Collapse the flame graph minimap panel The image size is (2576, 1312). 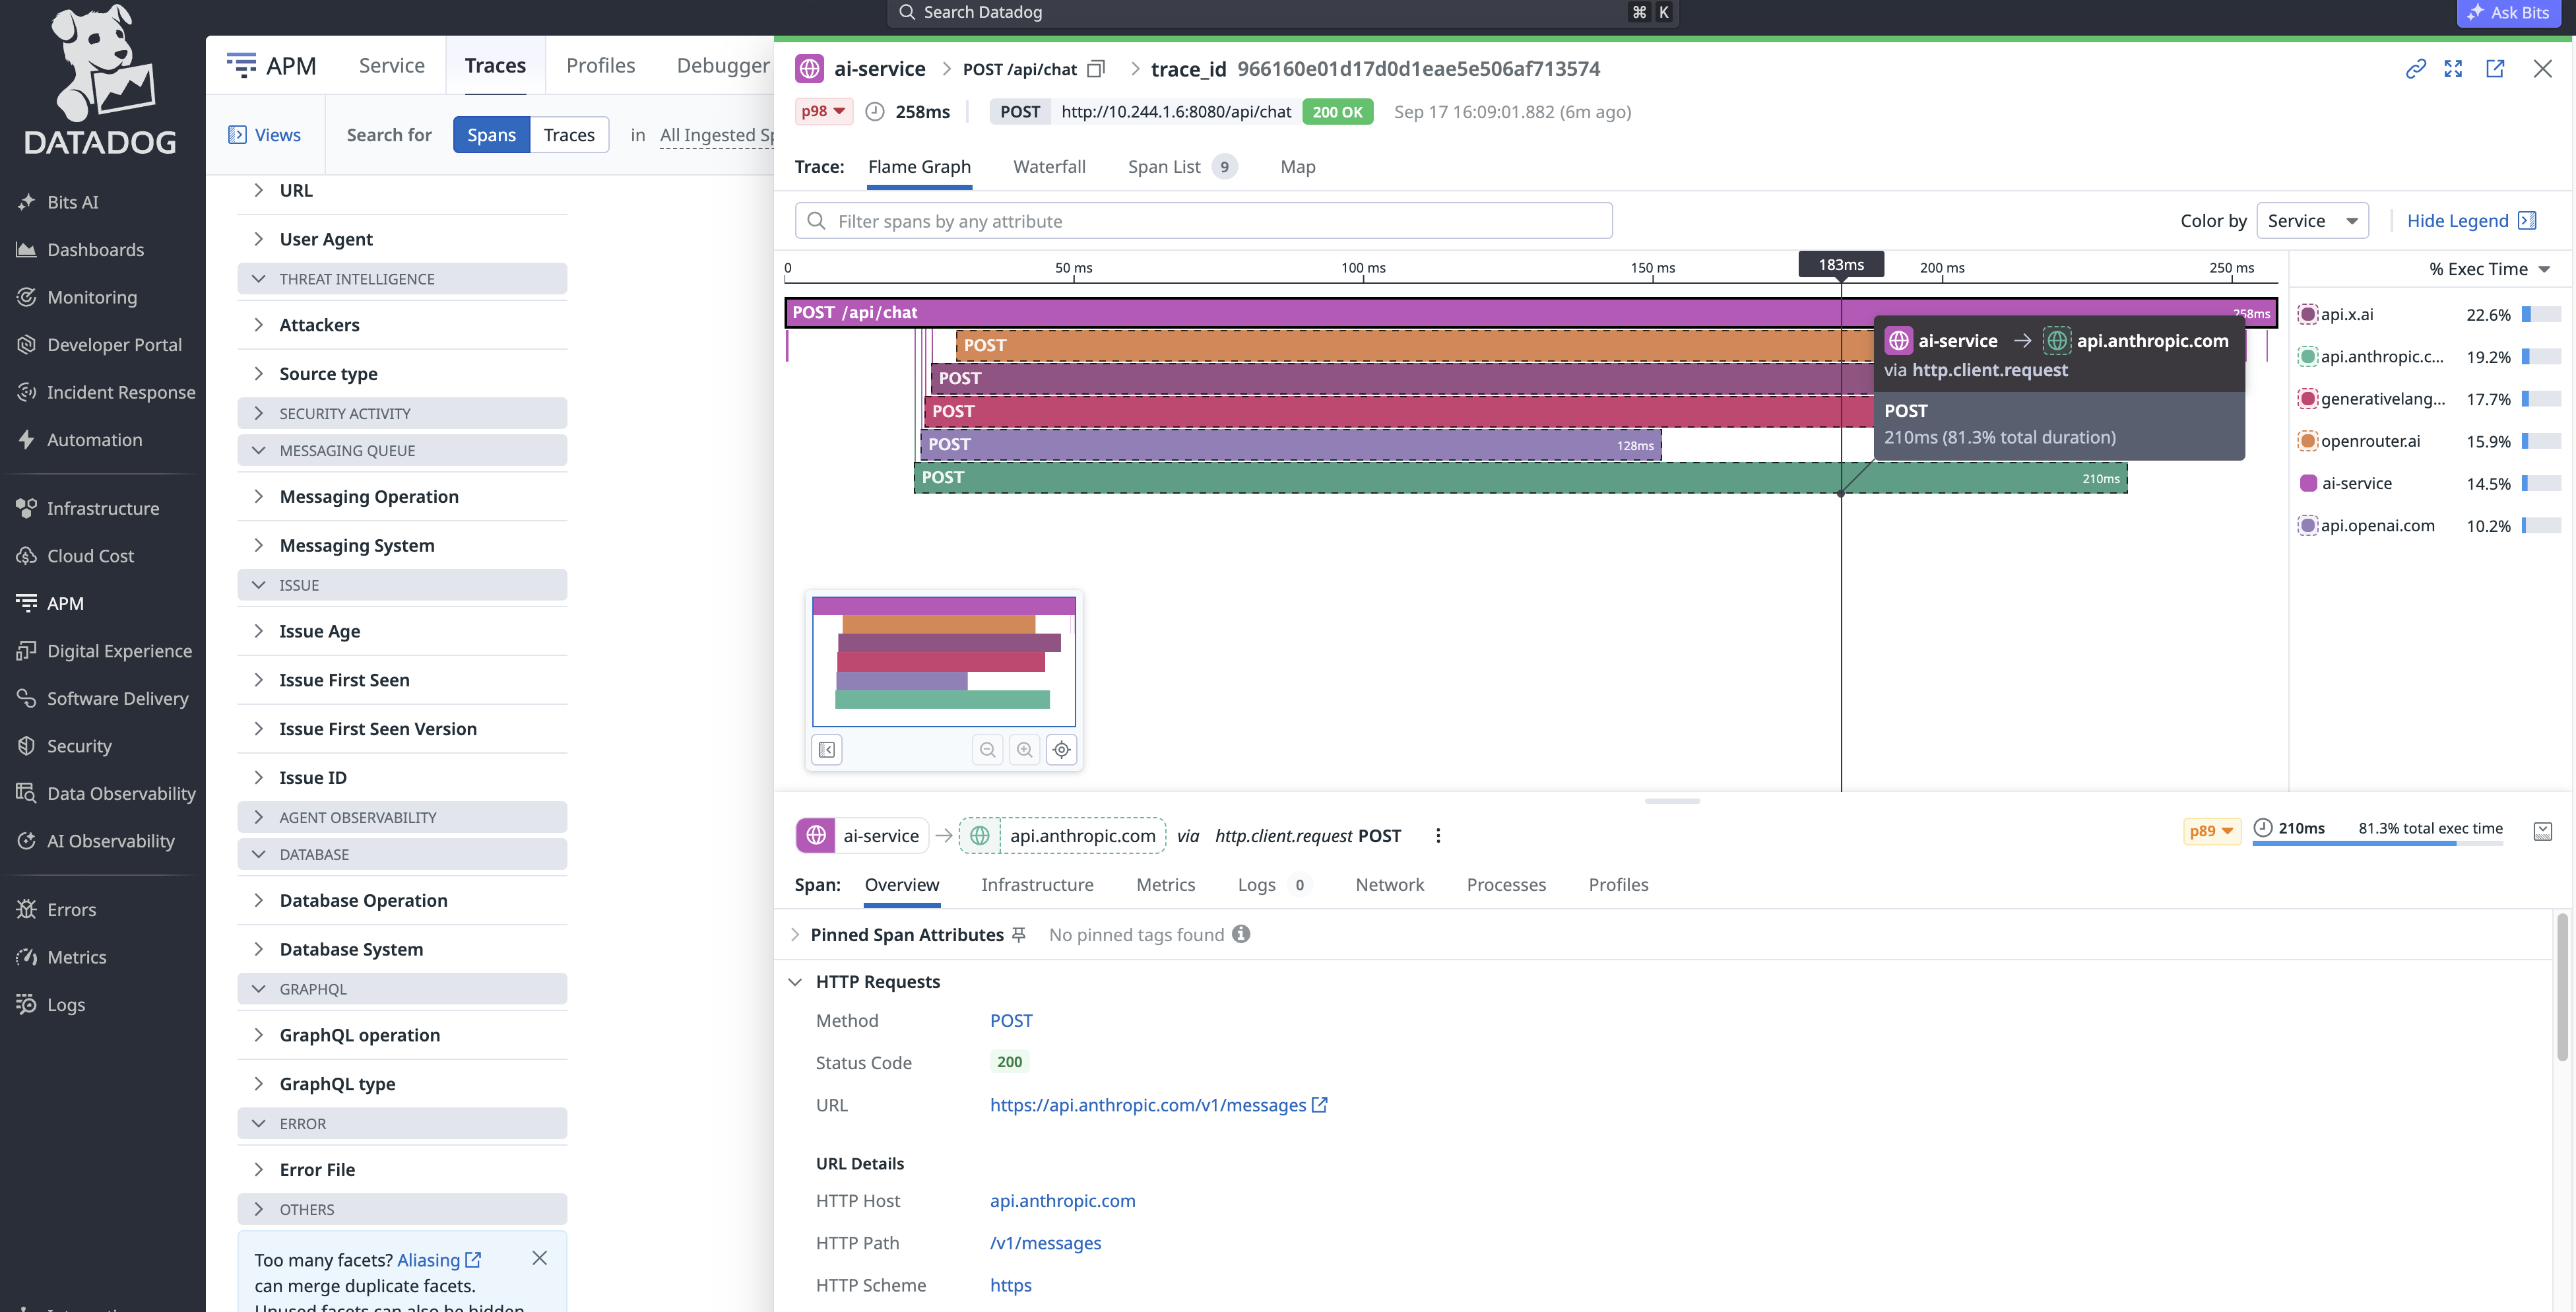[x=826, y=749]
